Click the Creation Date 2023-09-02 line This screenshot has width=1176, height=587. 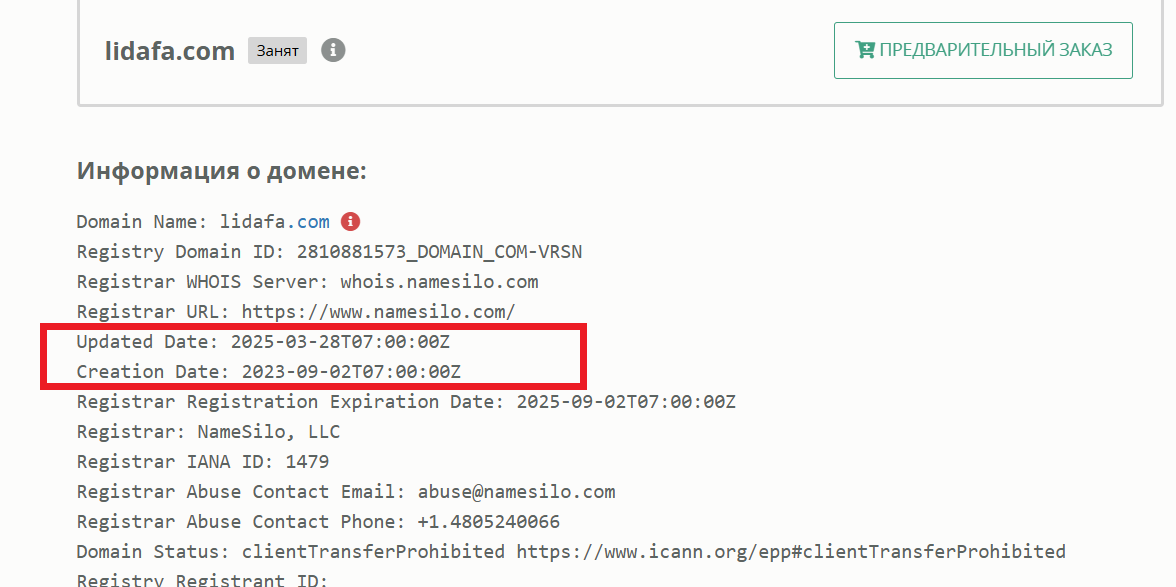268,372
